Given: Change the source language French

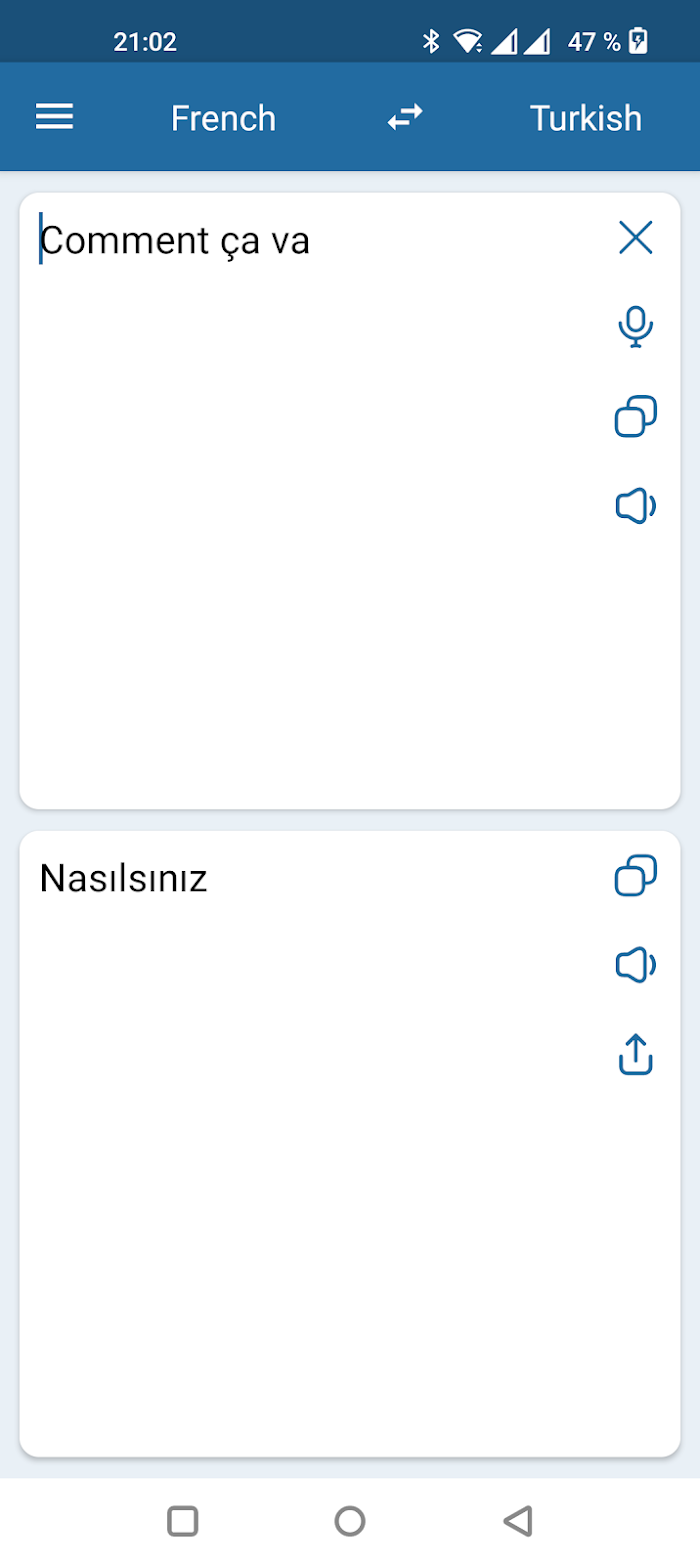Looking at the screenshot, I should pos(223,118).
